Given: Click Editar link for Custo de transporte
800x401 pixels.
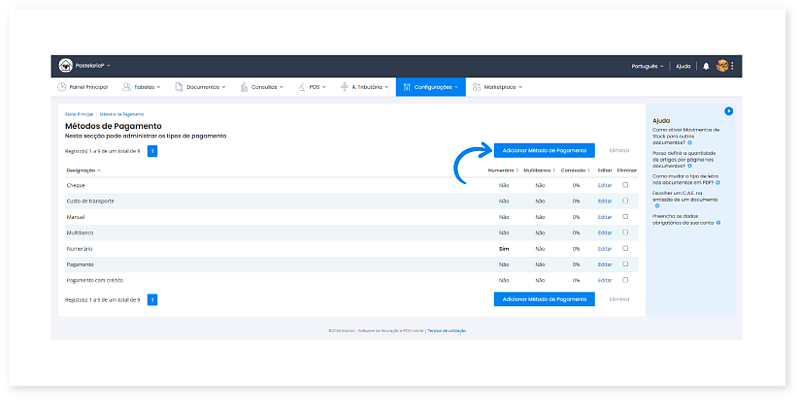Looking at the screenshot, I should pos(604,201).
